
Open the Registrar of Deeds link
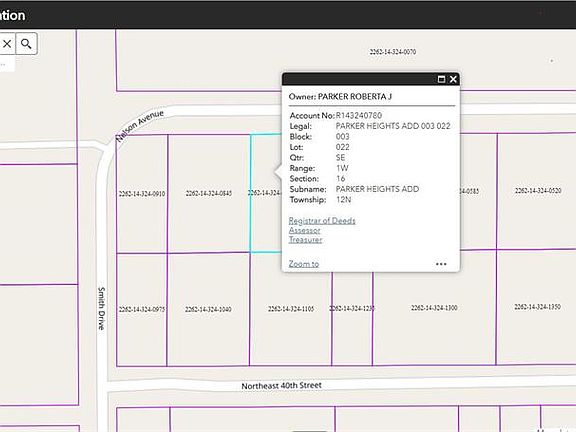click(x=322, y=221)
